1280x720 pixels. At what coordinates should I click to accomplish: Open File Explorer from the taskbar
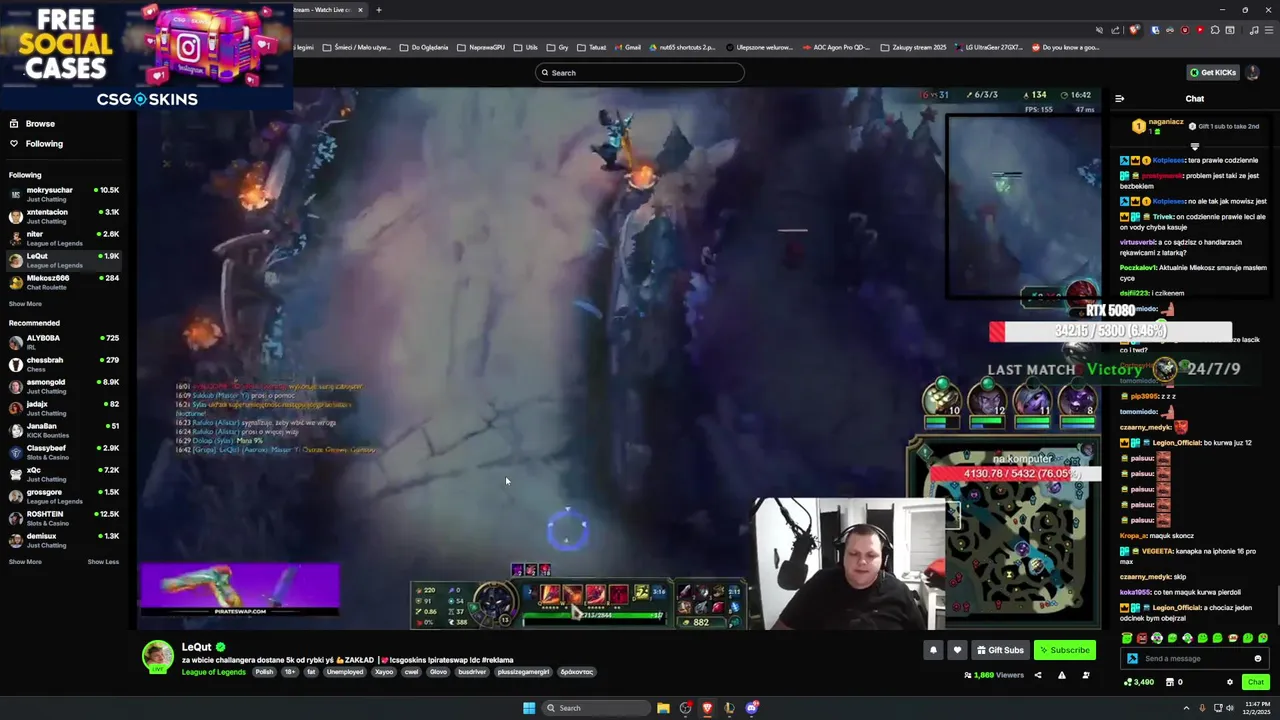[663, 708]
